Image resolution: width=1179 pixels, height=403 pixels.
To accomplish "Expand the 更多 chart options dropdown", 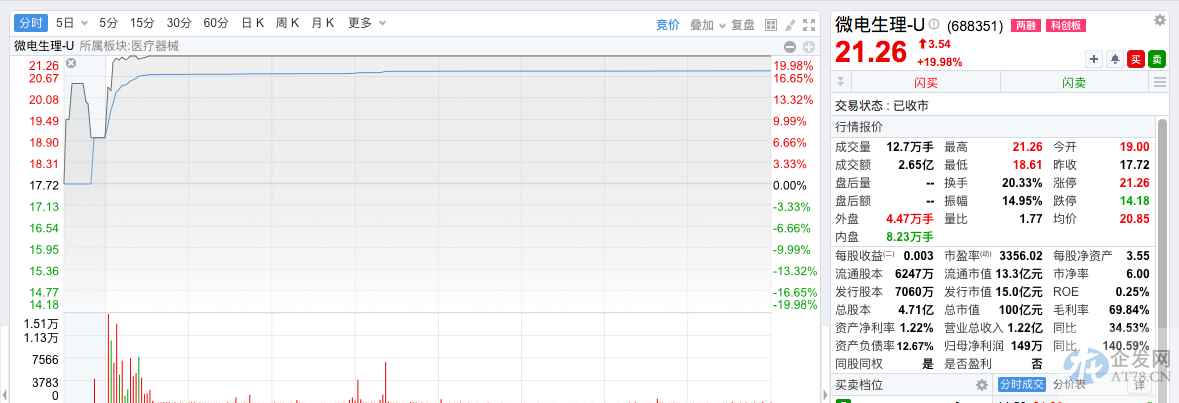I will click(365, 23).
